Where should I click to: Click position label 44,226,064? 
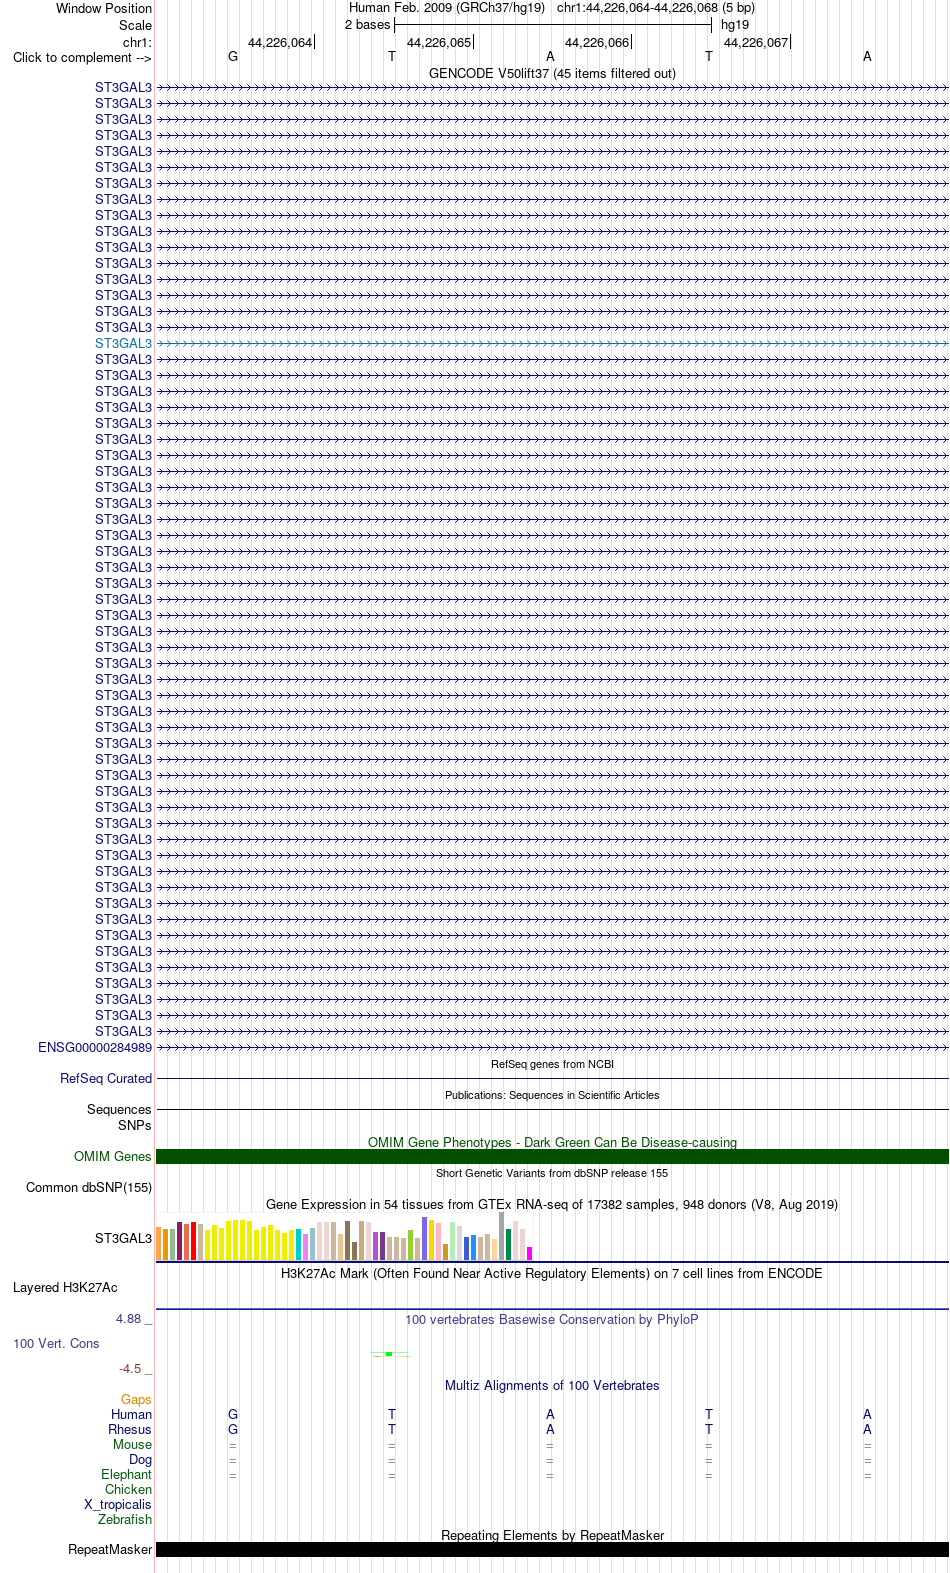280,43
